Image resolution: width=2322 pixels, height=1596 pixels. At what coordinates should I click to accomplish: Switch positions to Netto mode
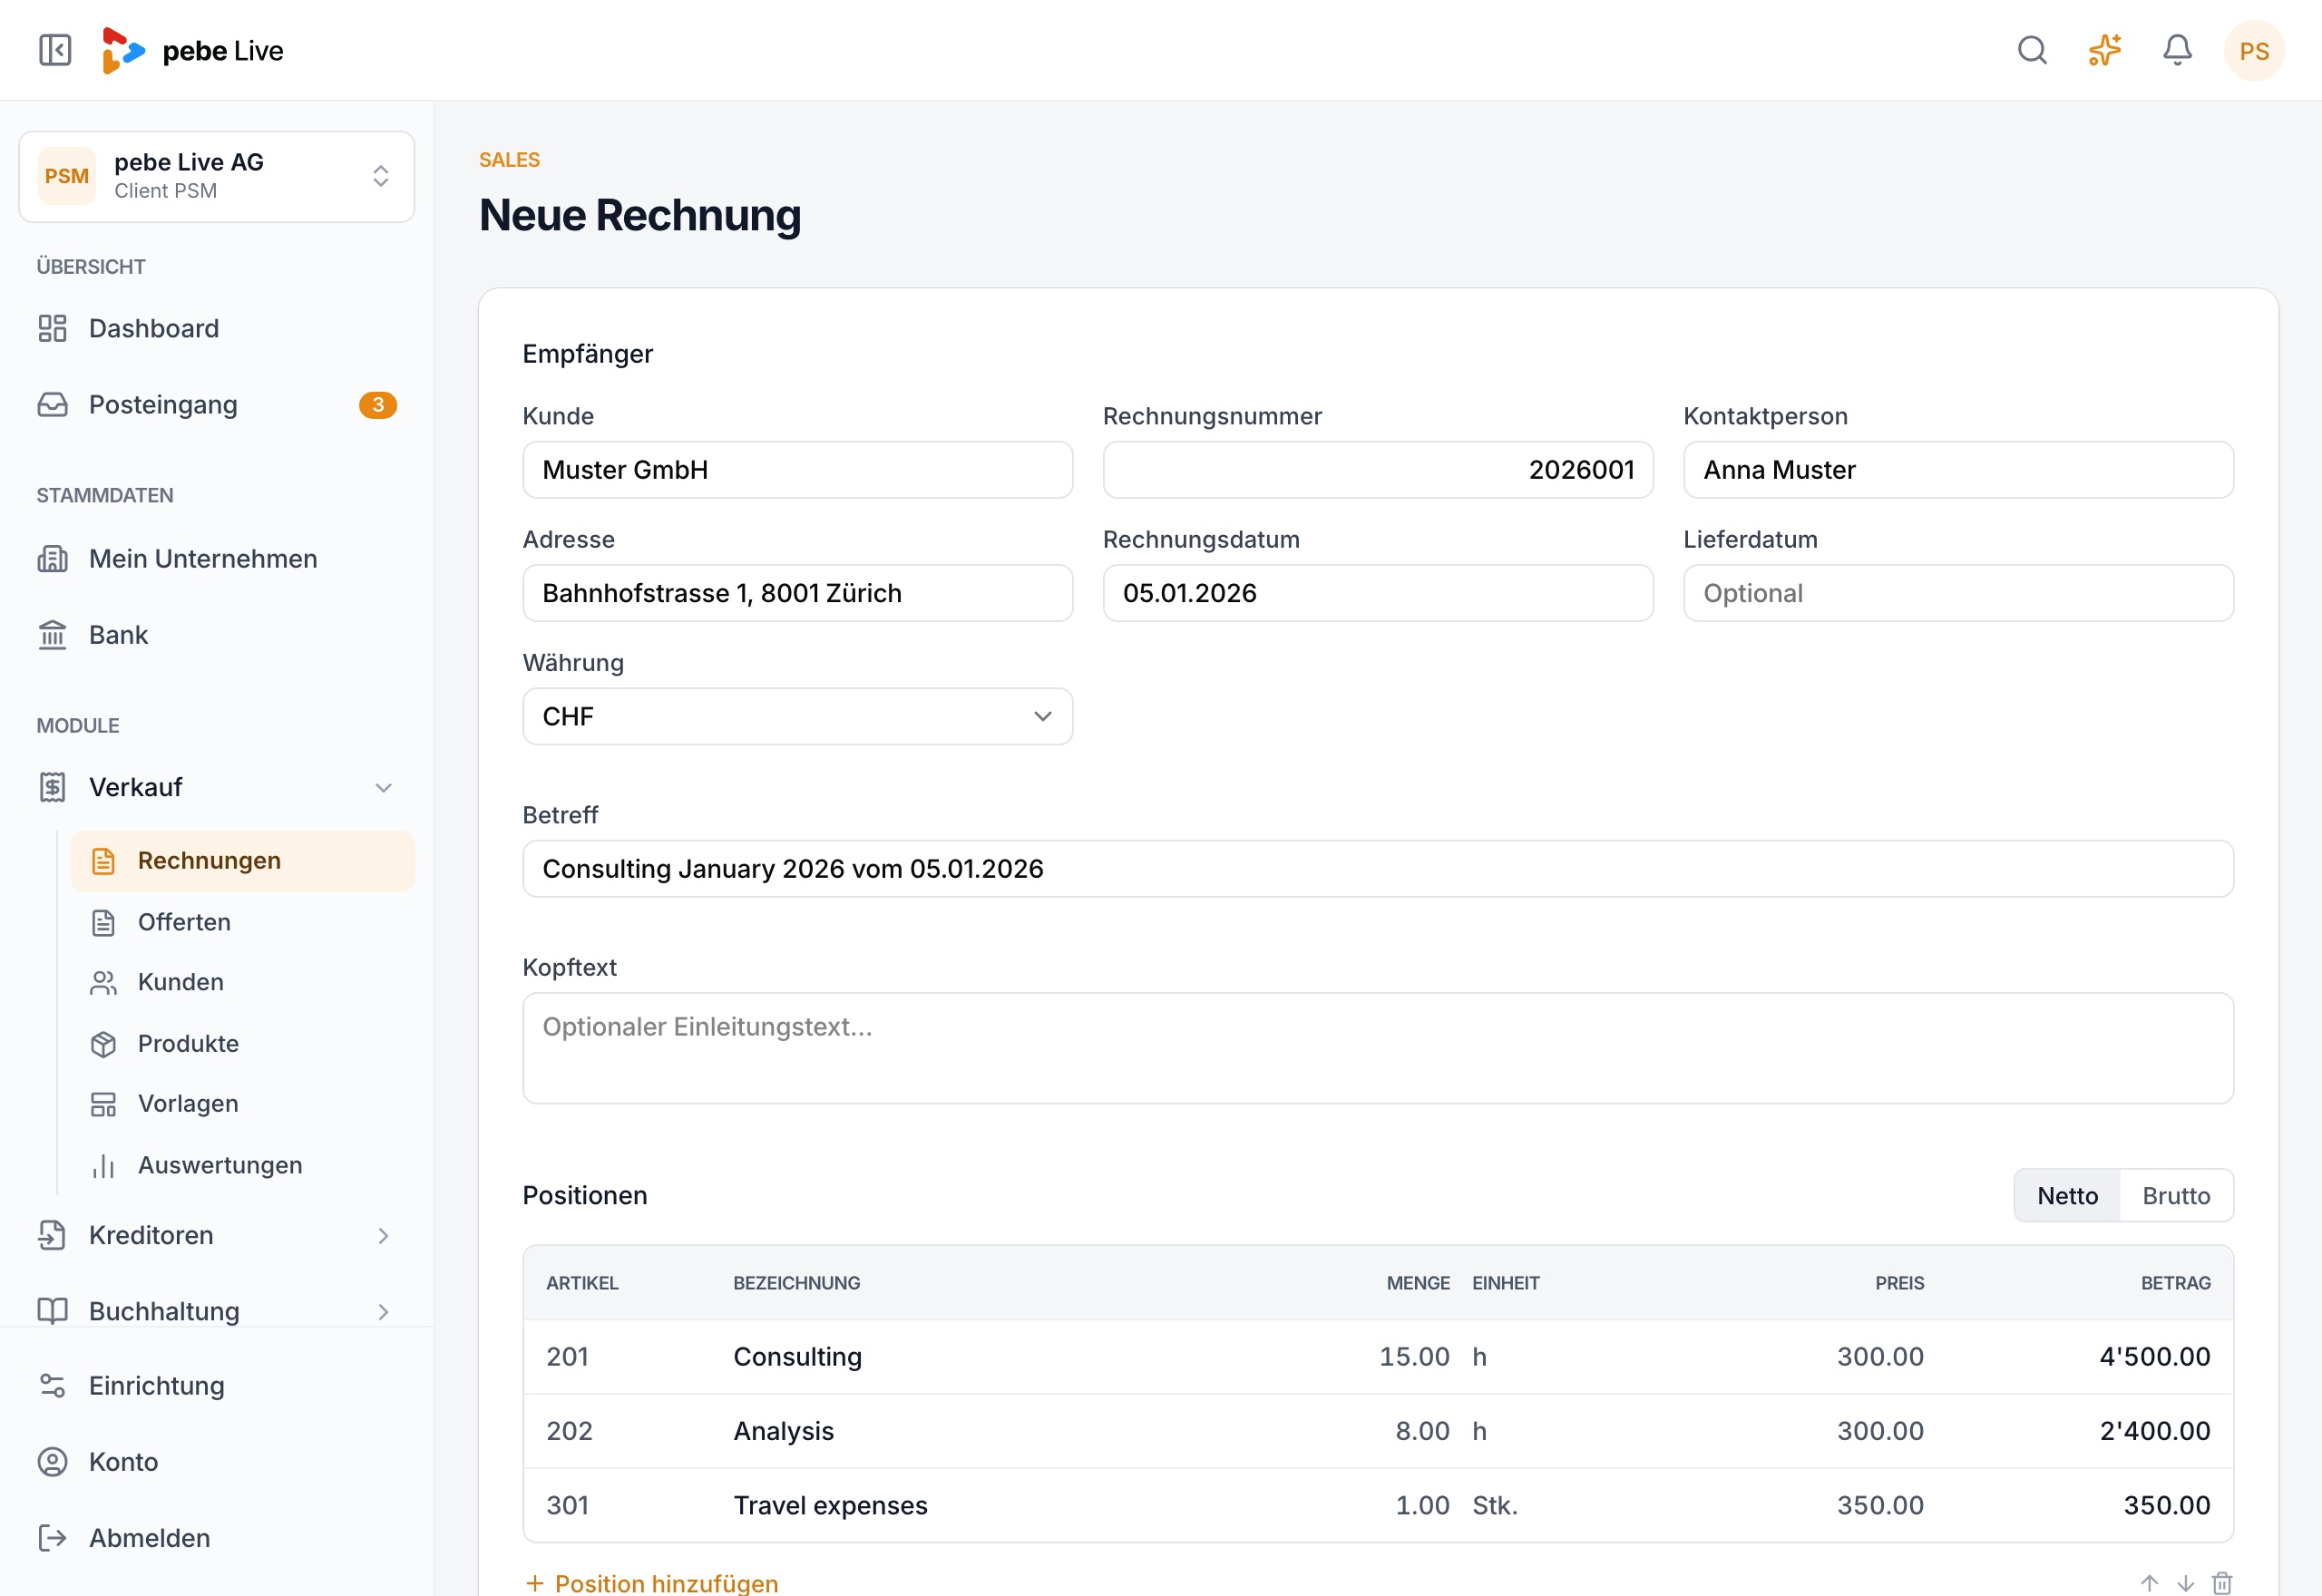coord(2067,1196)
